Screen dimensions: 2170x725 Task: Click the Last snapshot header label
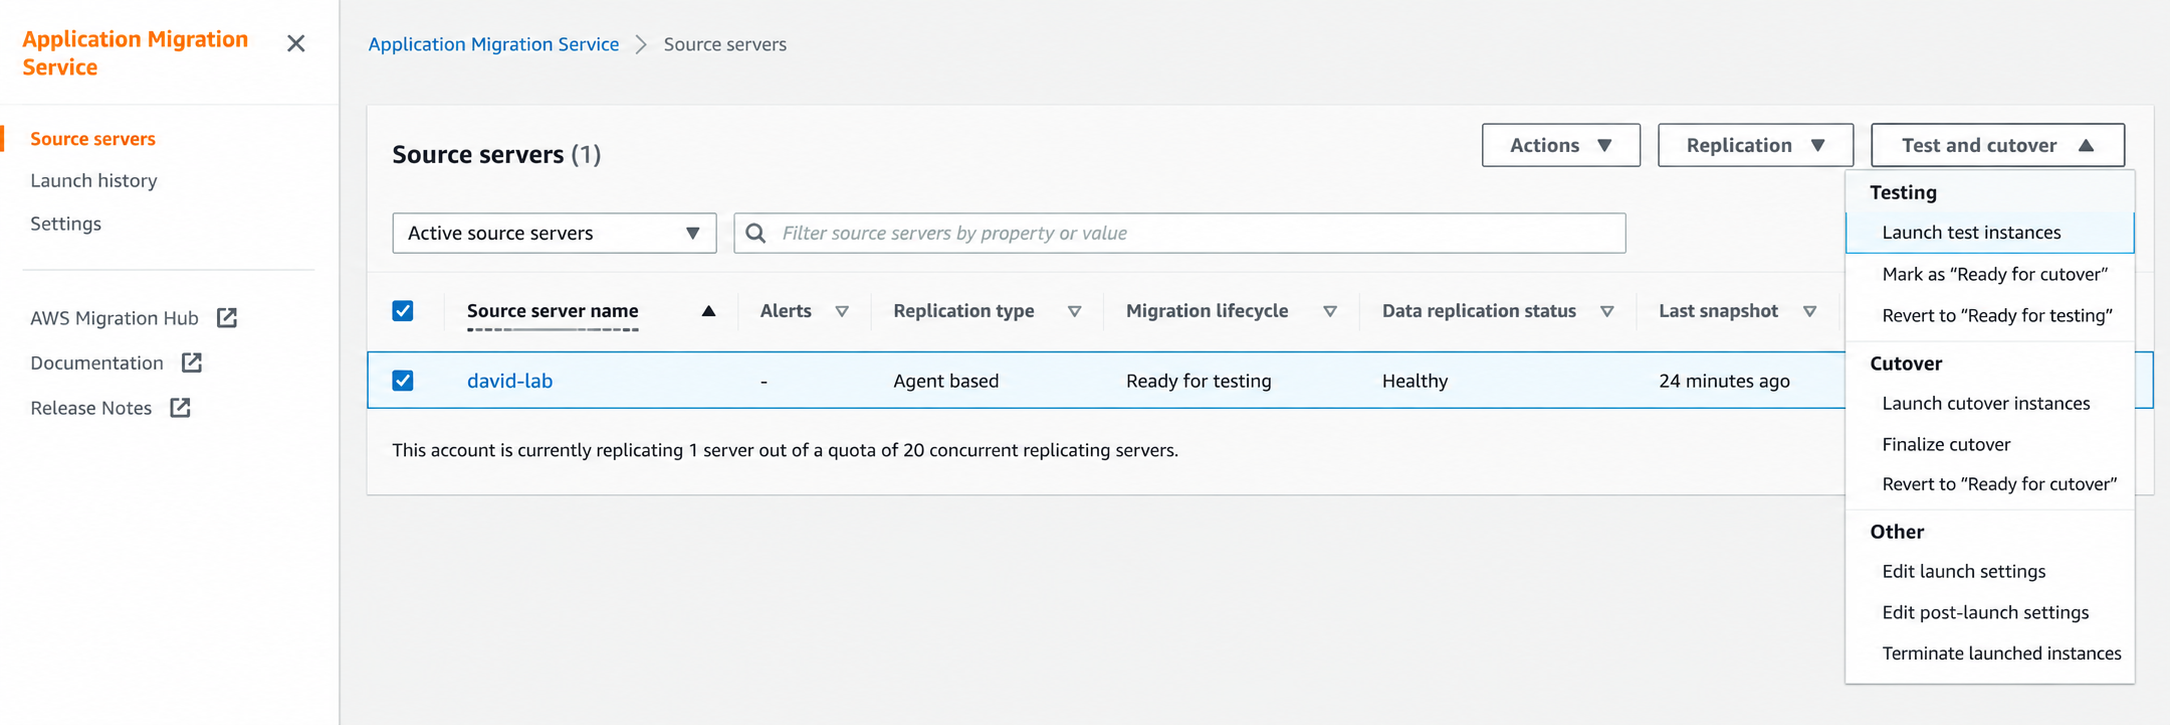1718,311
